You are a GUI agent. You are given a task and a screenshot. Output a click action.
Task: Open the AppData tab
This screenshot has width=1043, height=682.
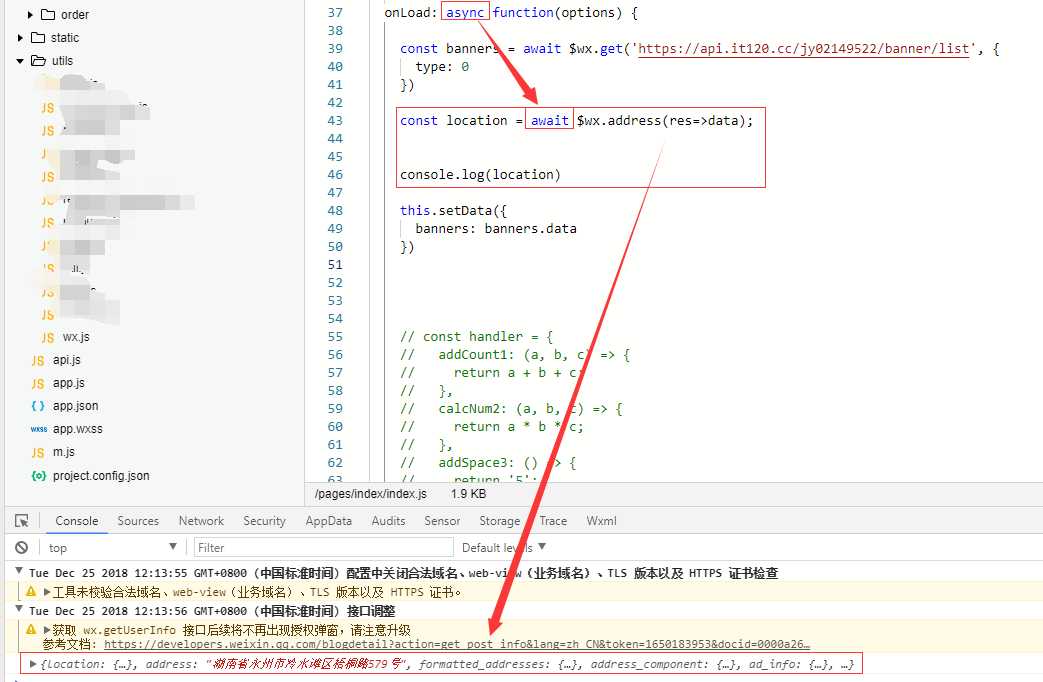(x=329, y=521)
